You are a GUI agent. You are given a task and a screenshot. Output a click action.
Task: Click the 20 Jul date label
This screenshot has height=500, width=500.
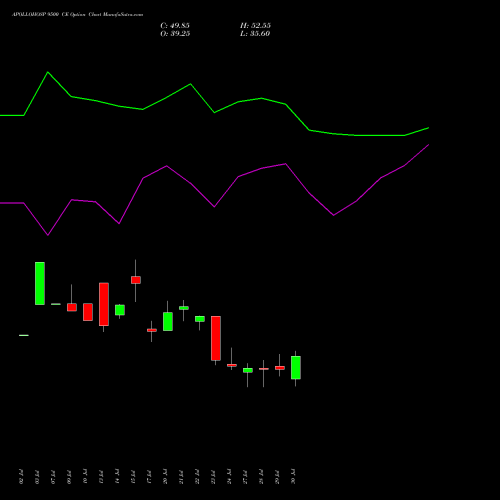click(165, 476)
